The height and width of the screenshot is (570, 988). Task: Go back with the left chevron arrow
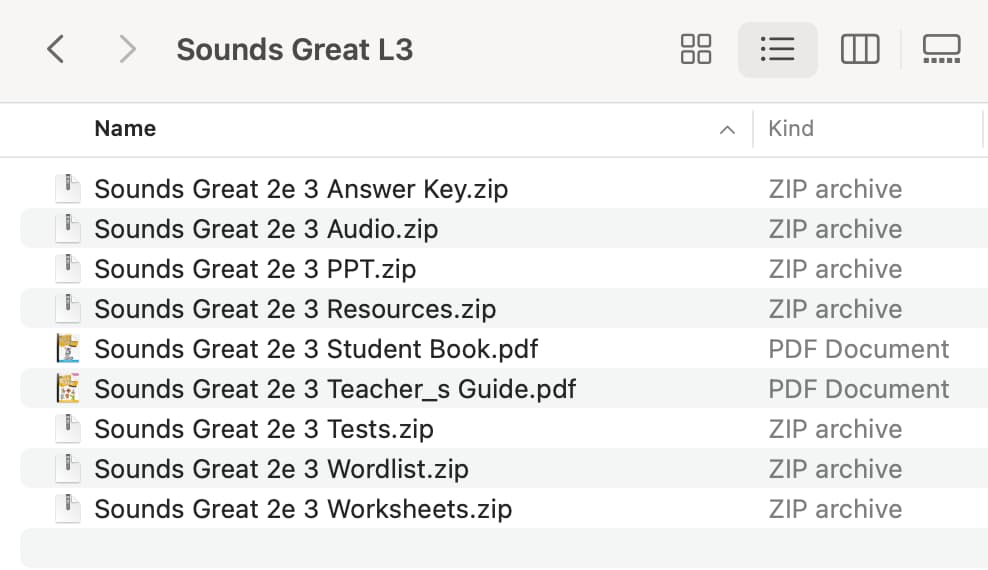56,49
